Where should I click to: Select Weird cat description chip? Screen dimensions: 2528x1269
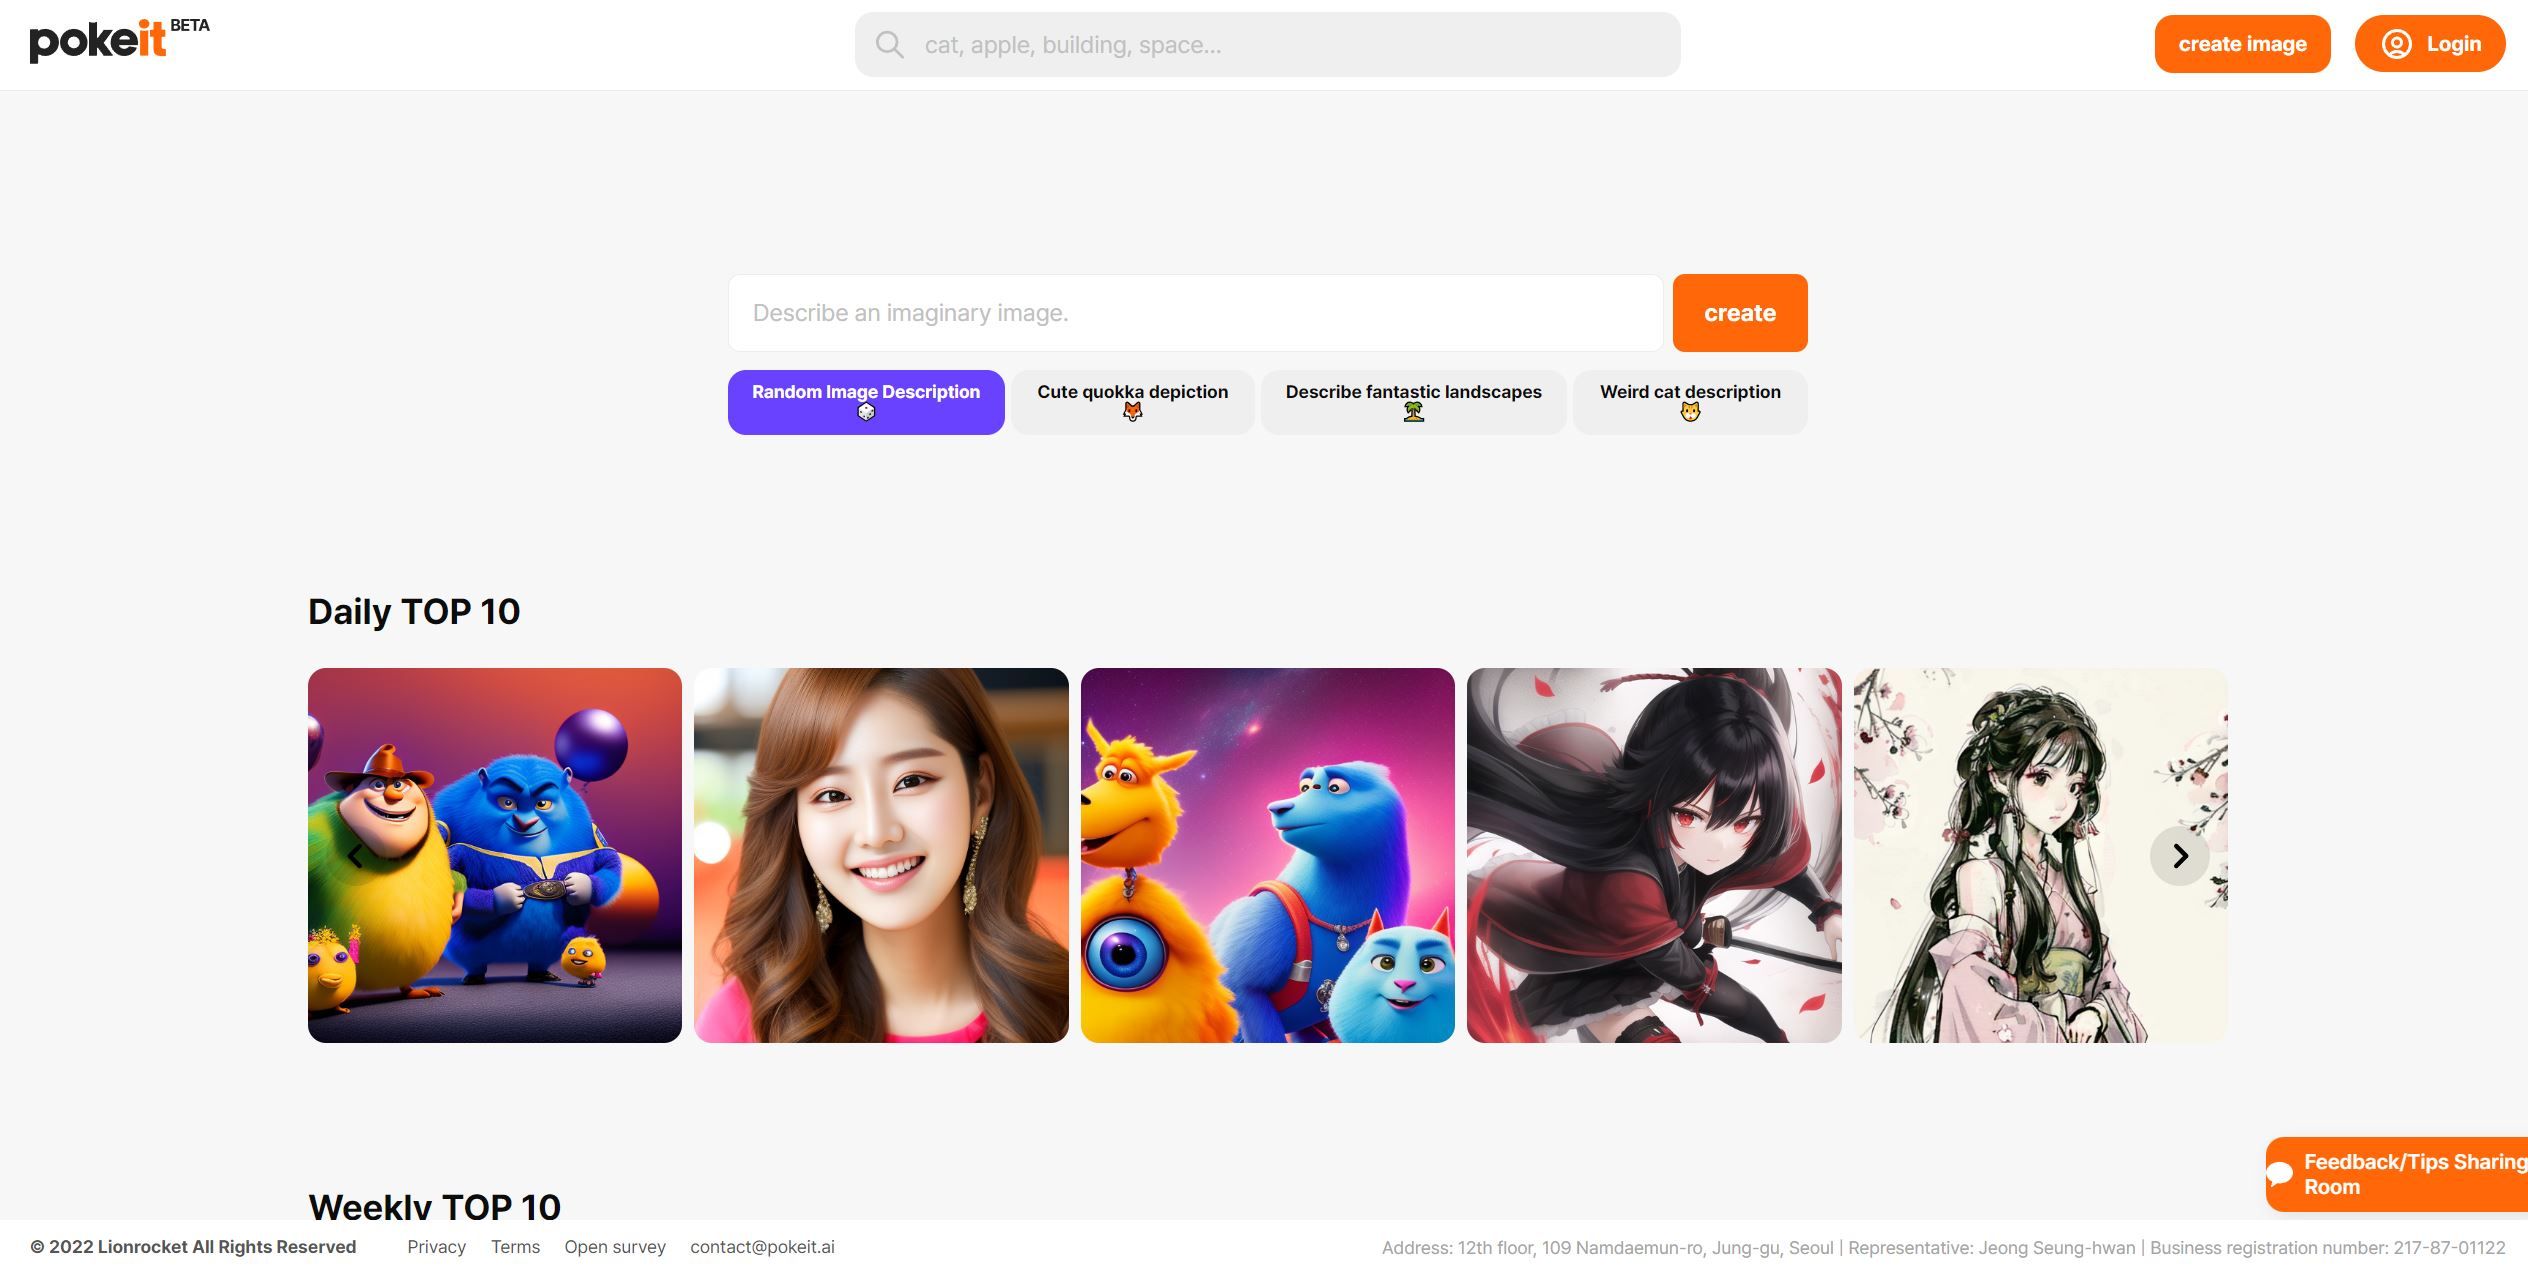click(1690, 402)
